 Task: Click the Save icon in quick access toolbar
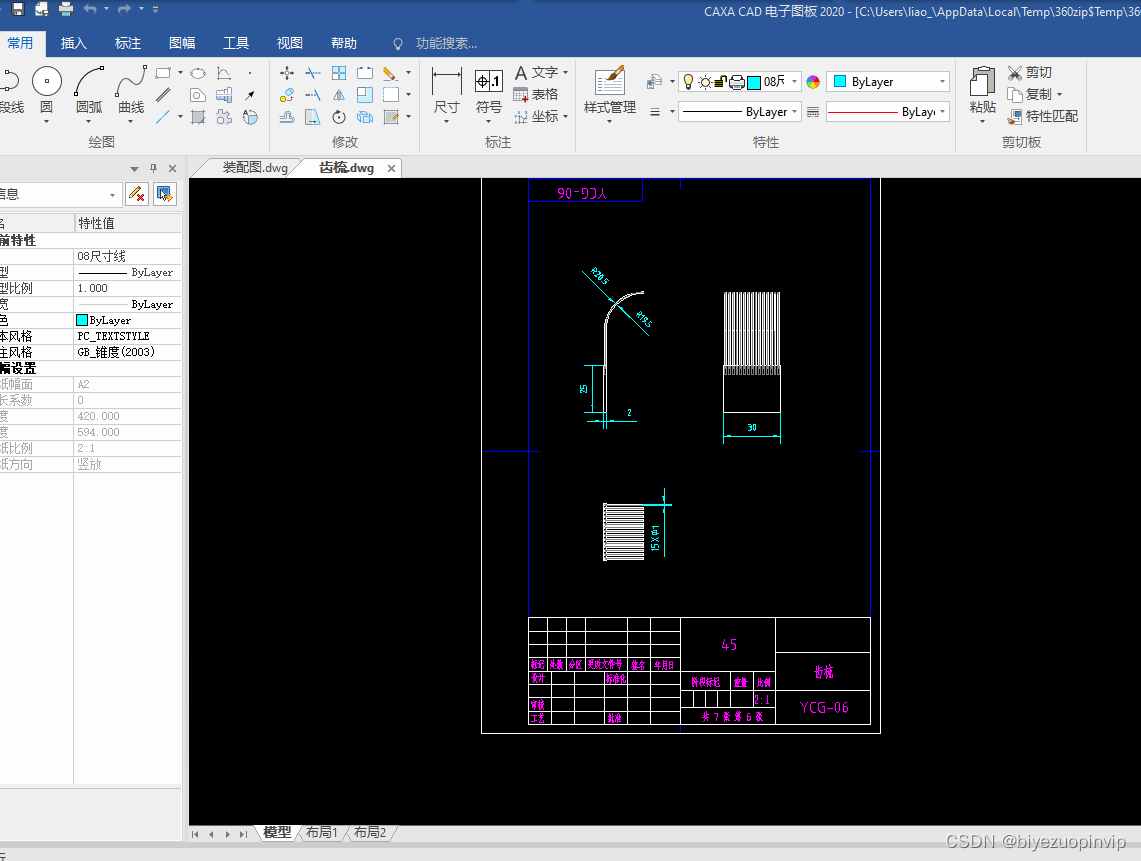point(17,9)
